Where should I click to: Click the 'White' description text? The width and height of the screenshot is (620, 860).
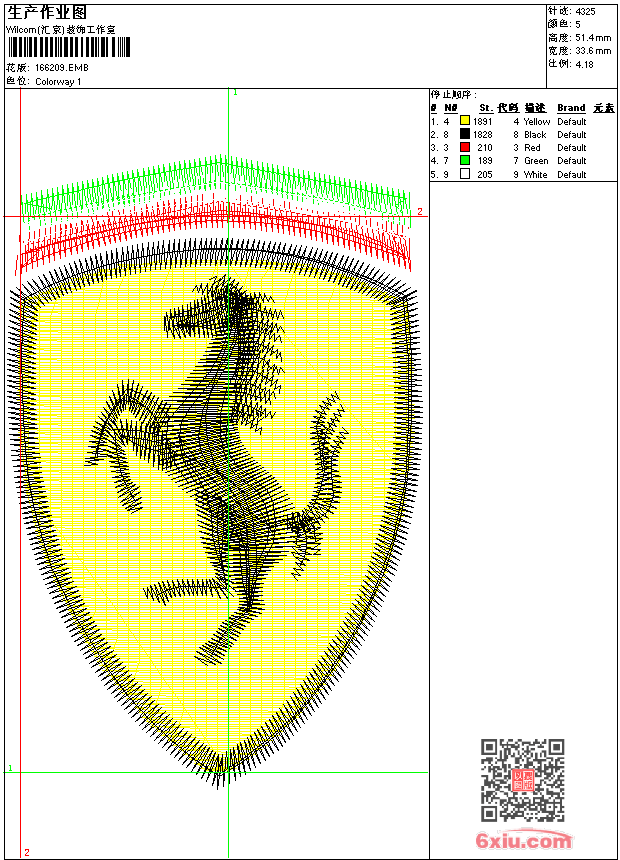(536, 174)
